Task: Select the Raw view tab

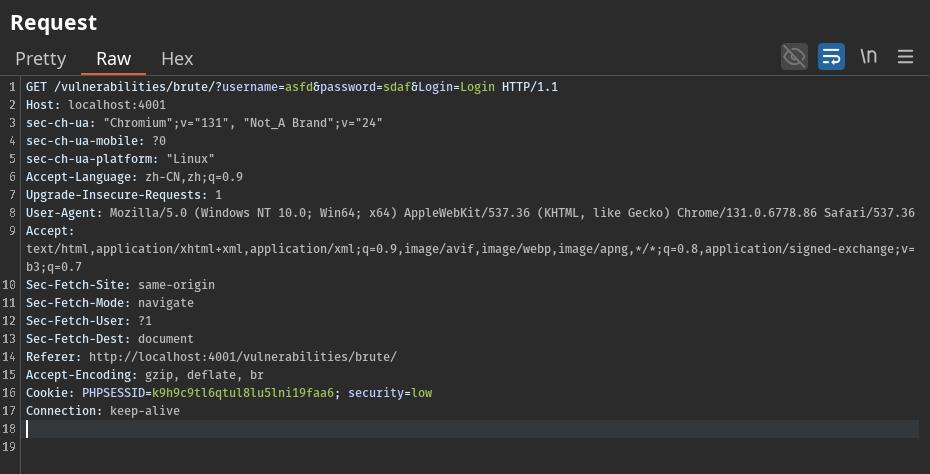Action: point(113,59)
